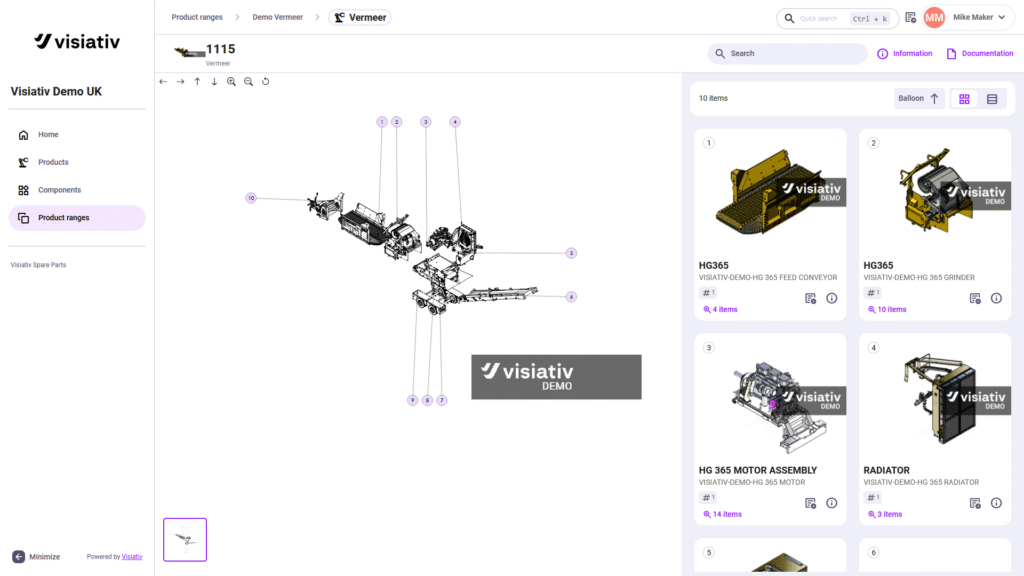Screen dimensions: 1024x576
Task: Click RADIATOR card title
Action: (x=886, y=470)
